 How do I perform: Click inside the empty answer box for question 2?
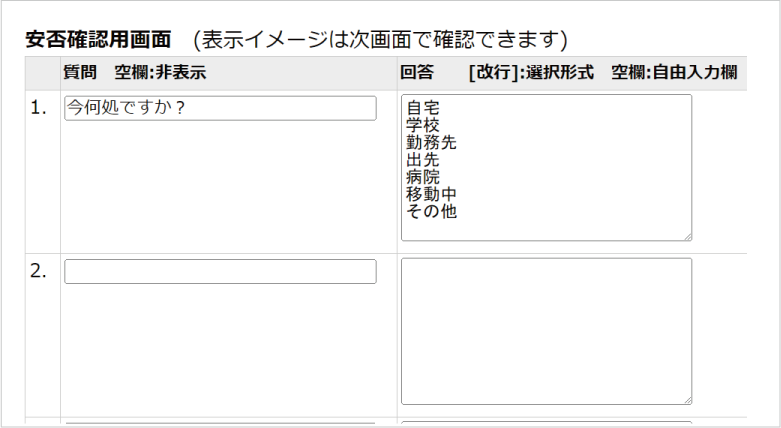(x=545, y=330)
